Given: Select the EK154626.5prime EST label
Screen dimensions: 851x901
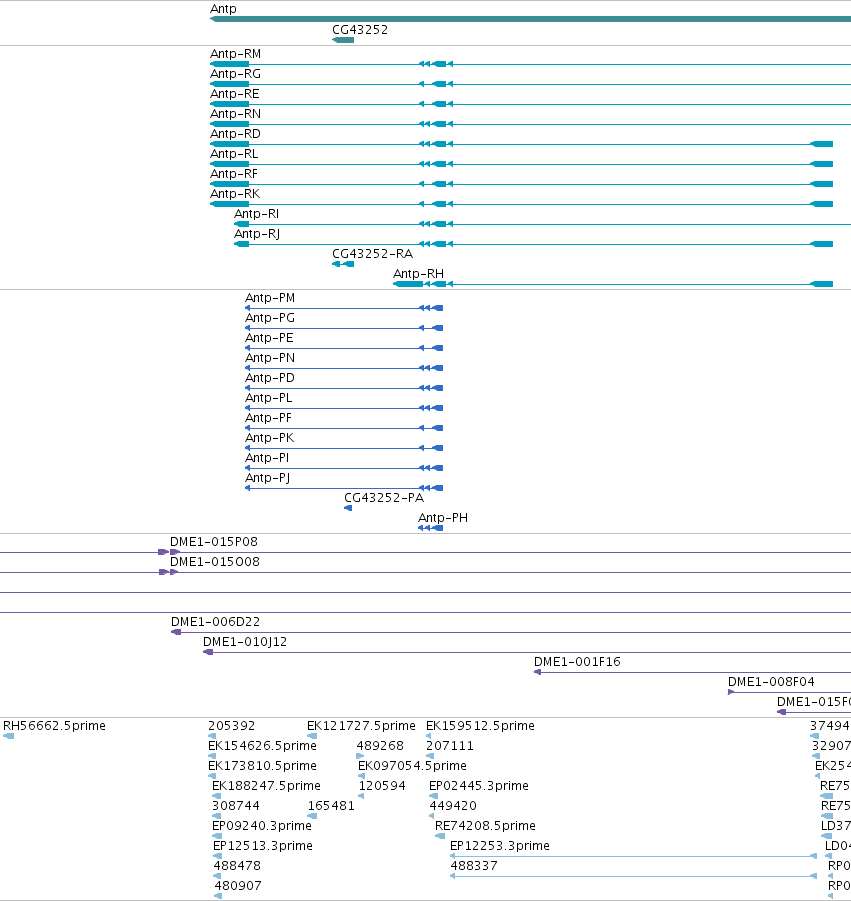Looking at the screenshot, I should click(263, 746).
